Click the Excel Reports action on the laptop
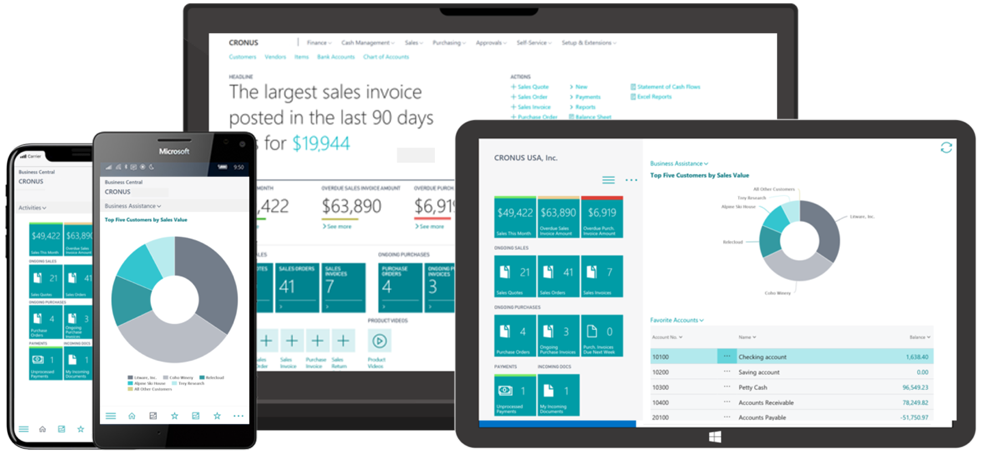Image resolution: width=986 pixels, height=454 pixels. click(650, 97)
